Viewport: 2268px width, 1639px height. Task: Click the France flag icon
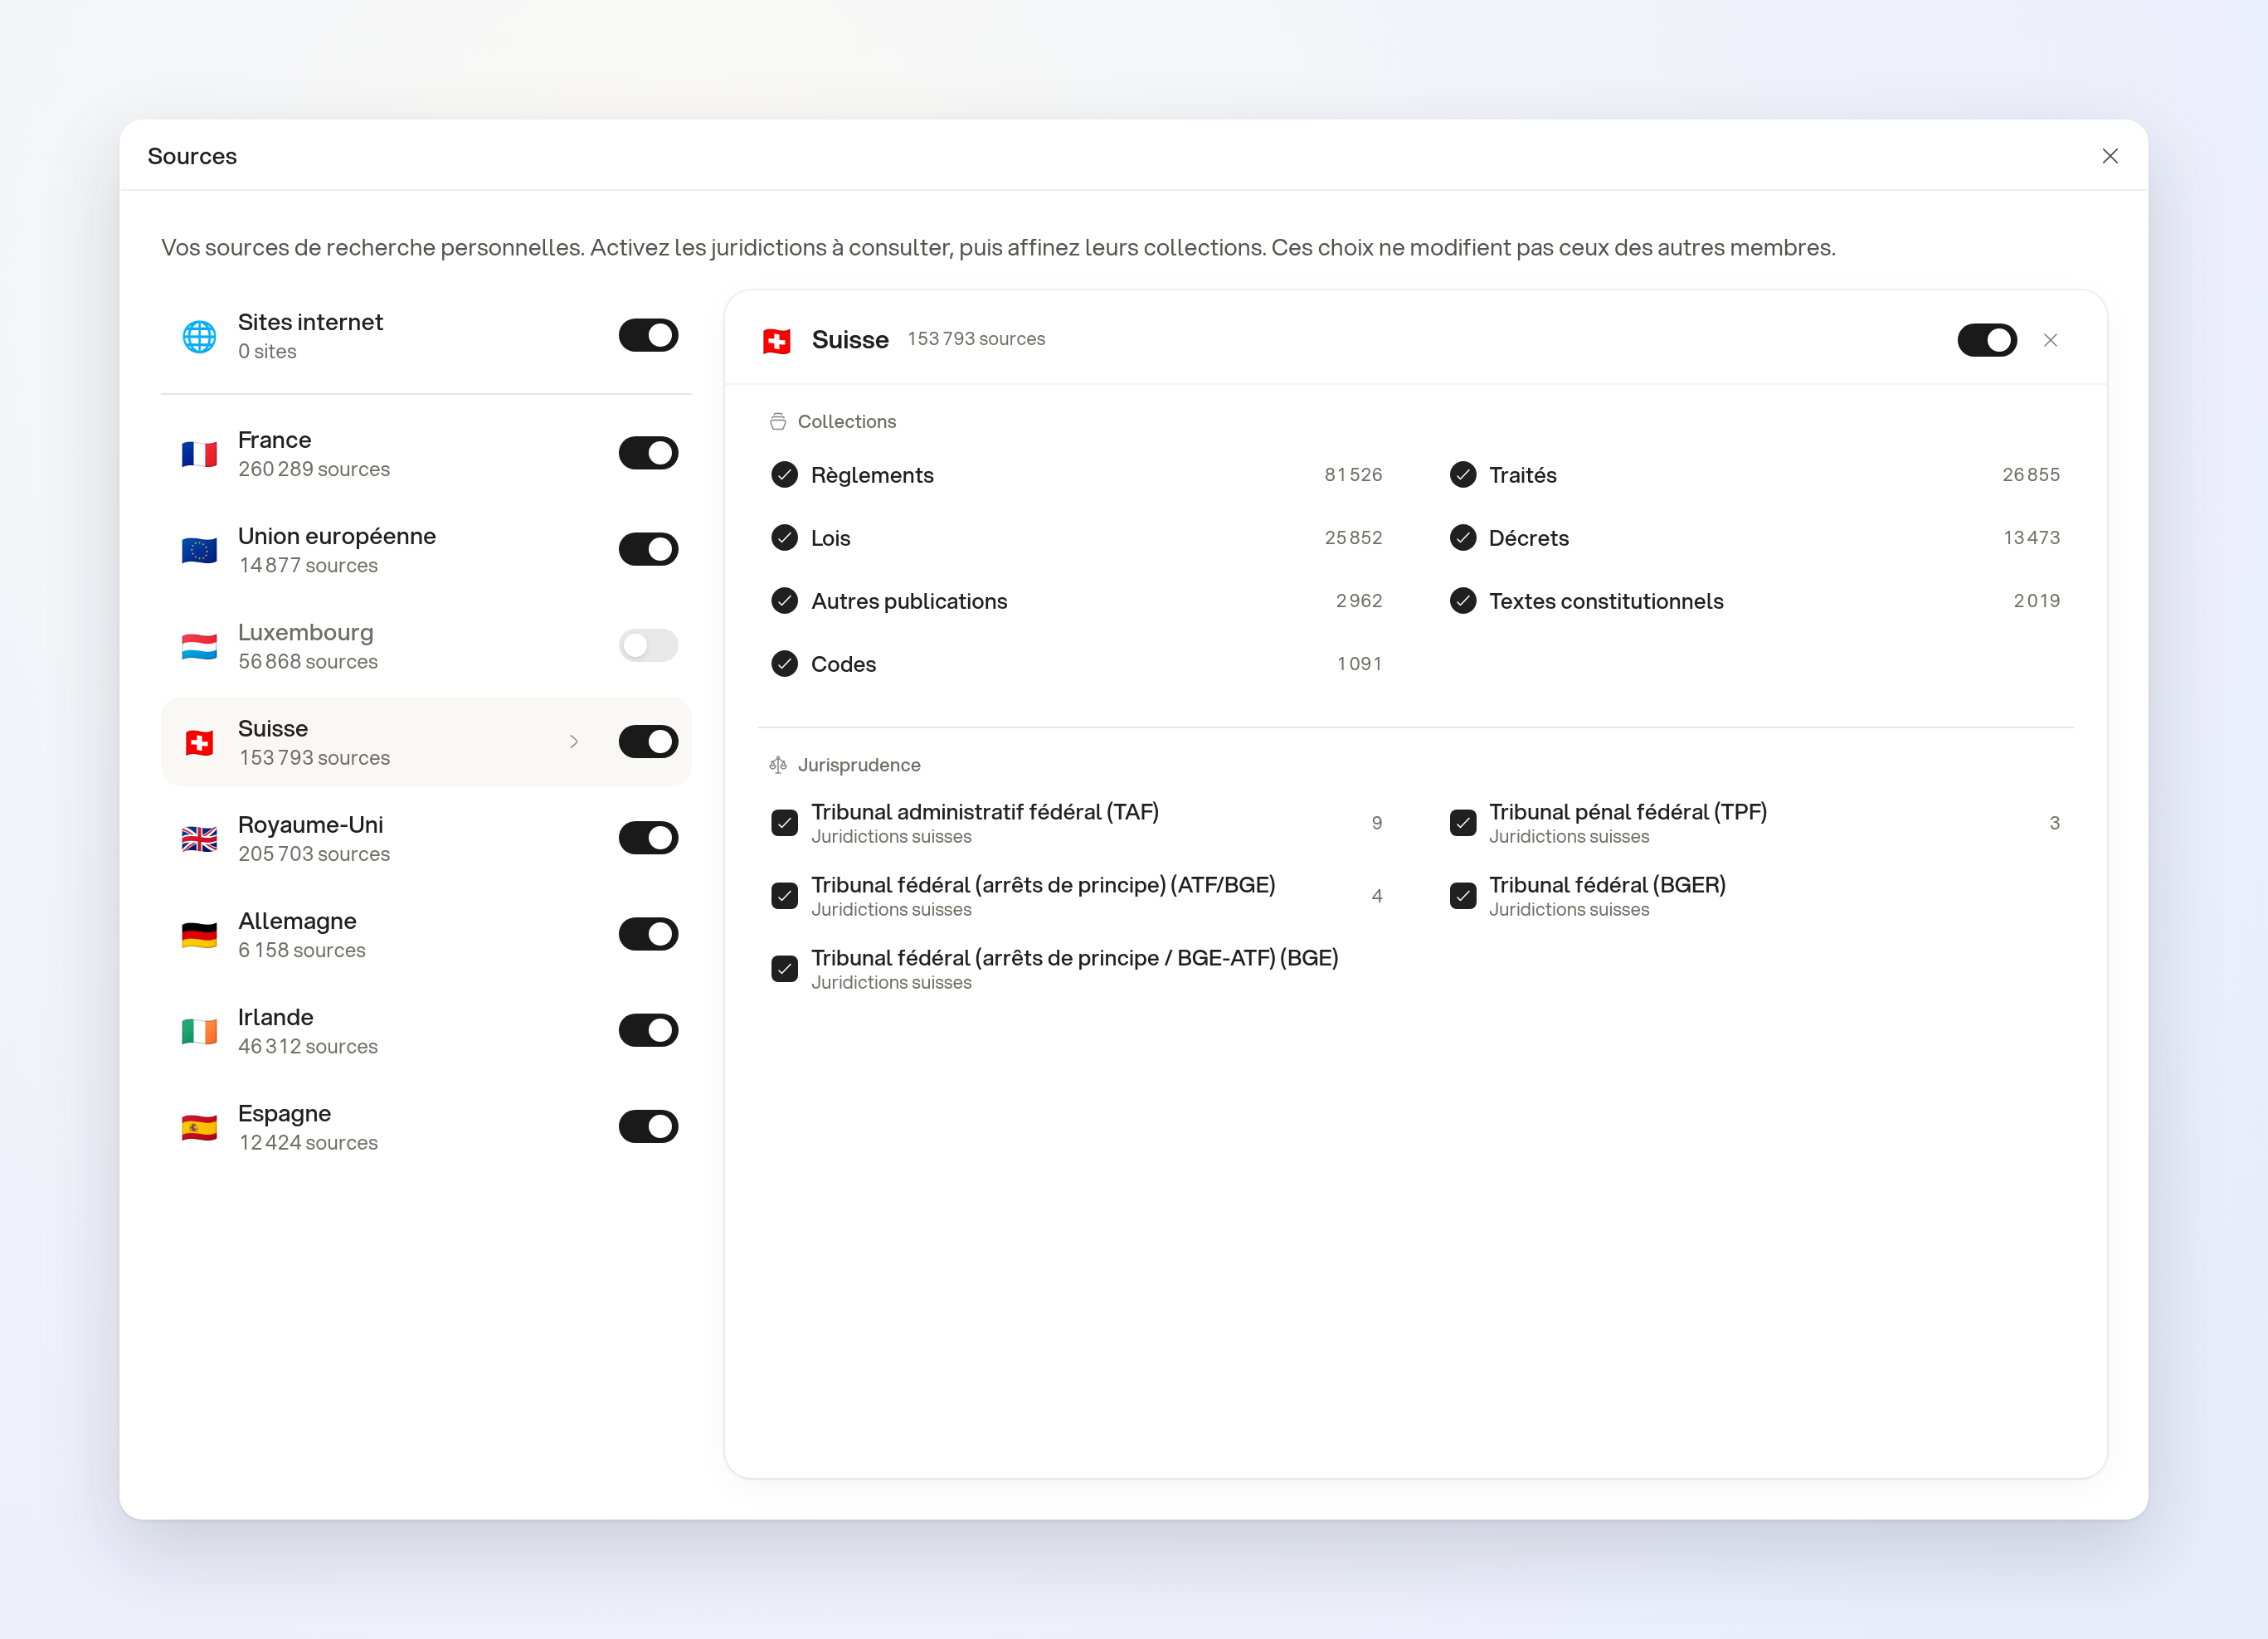pos(199,454)
